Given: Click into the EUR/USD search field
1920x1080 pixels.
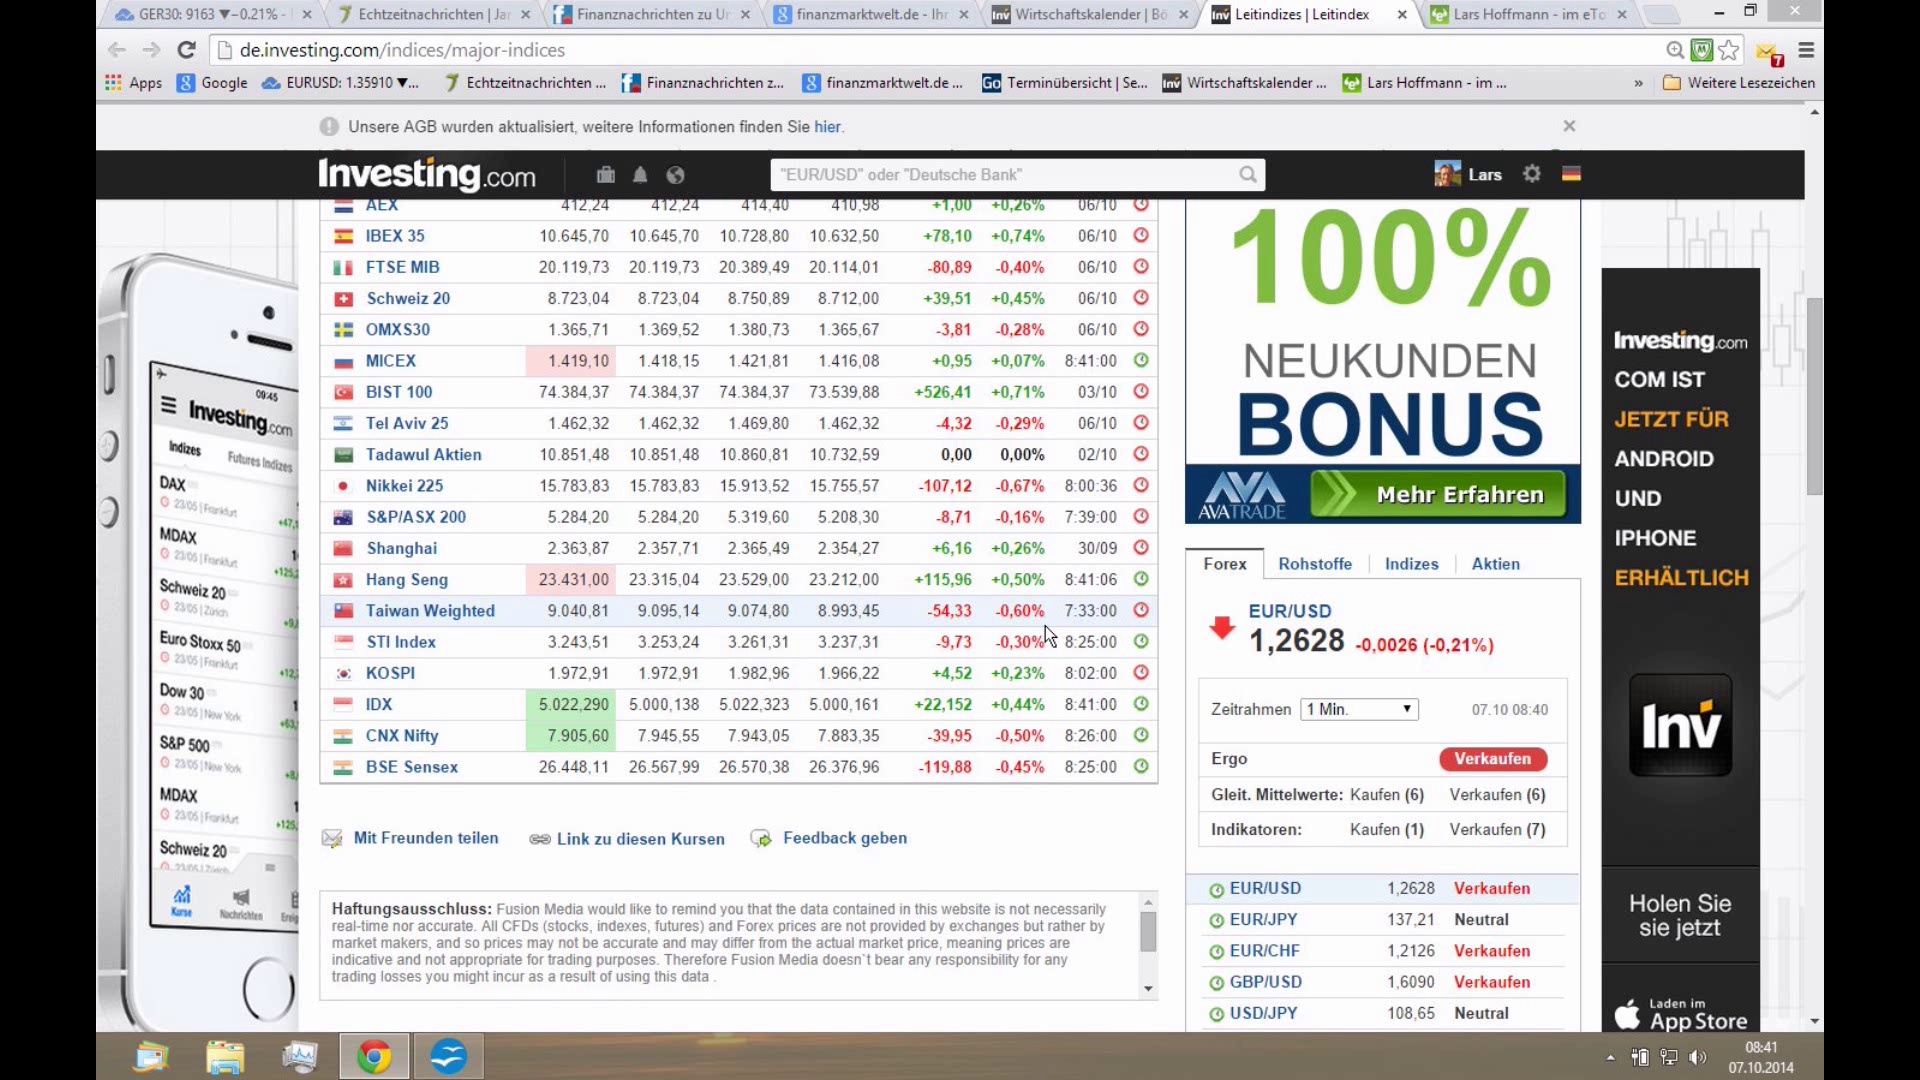Looking at the screenshot, I should click(x=1000, y=175).
